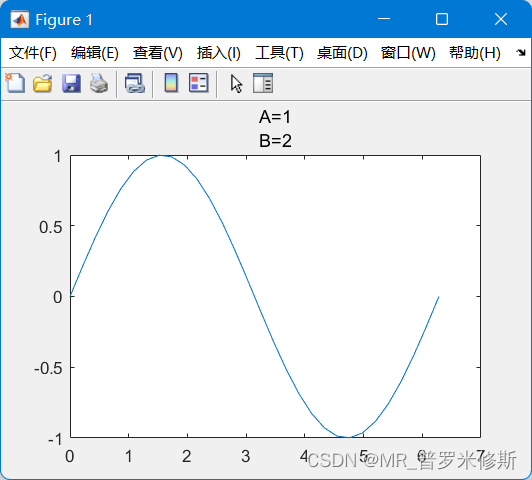Click the sine curve trough near x=4.7
532x480 pixels.
[348, 437]
